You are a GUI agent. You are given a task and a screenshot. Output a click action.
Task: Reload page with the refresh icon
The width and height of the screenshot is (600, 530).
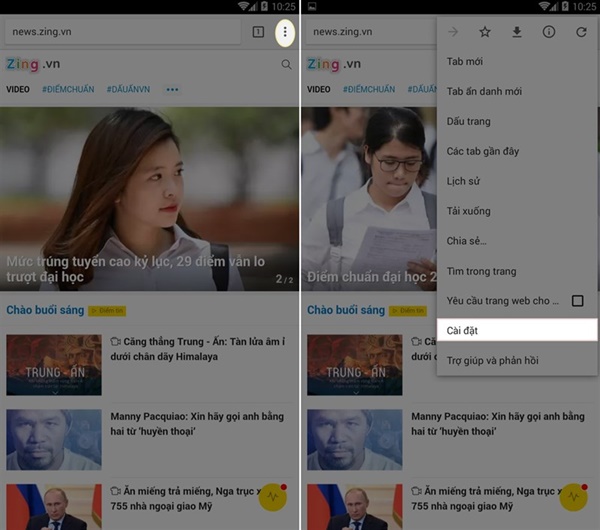click(x=581, y=32)
